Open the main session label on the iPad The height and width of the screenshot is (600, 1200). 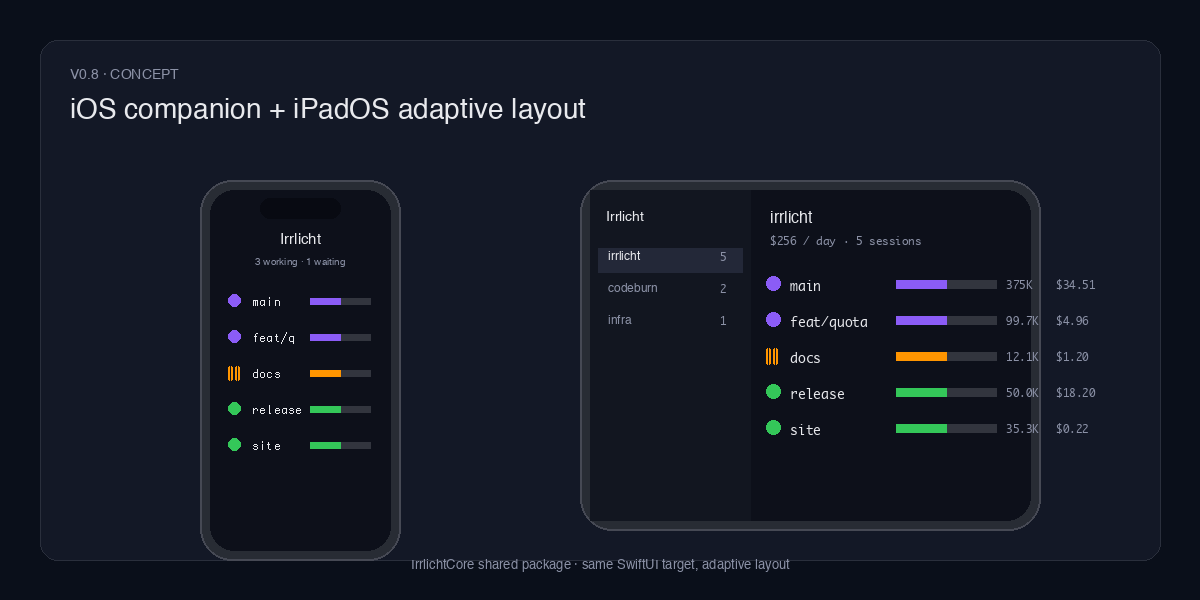tap(805, 286)
